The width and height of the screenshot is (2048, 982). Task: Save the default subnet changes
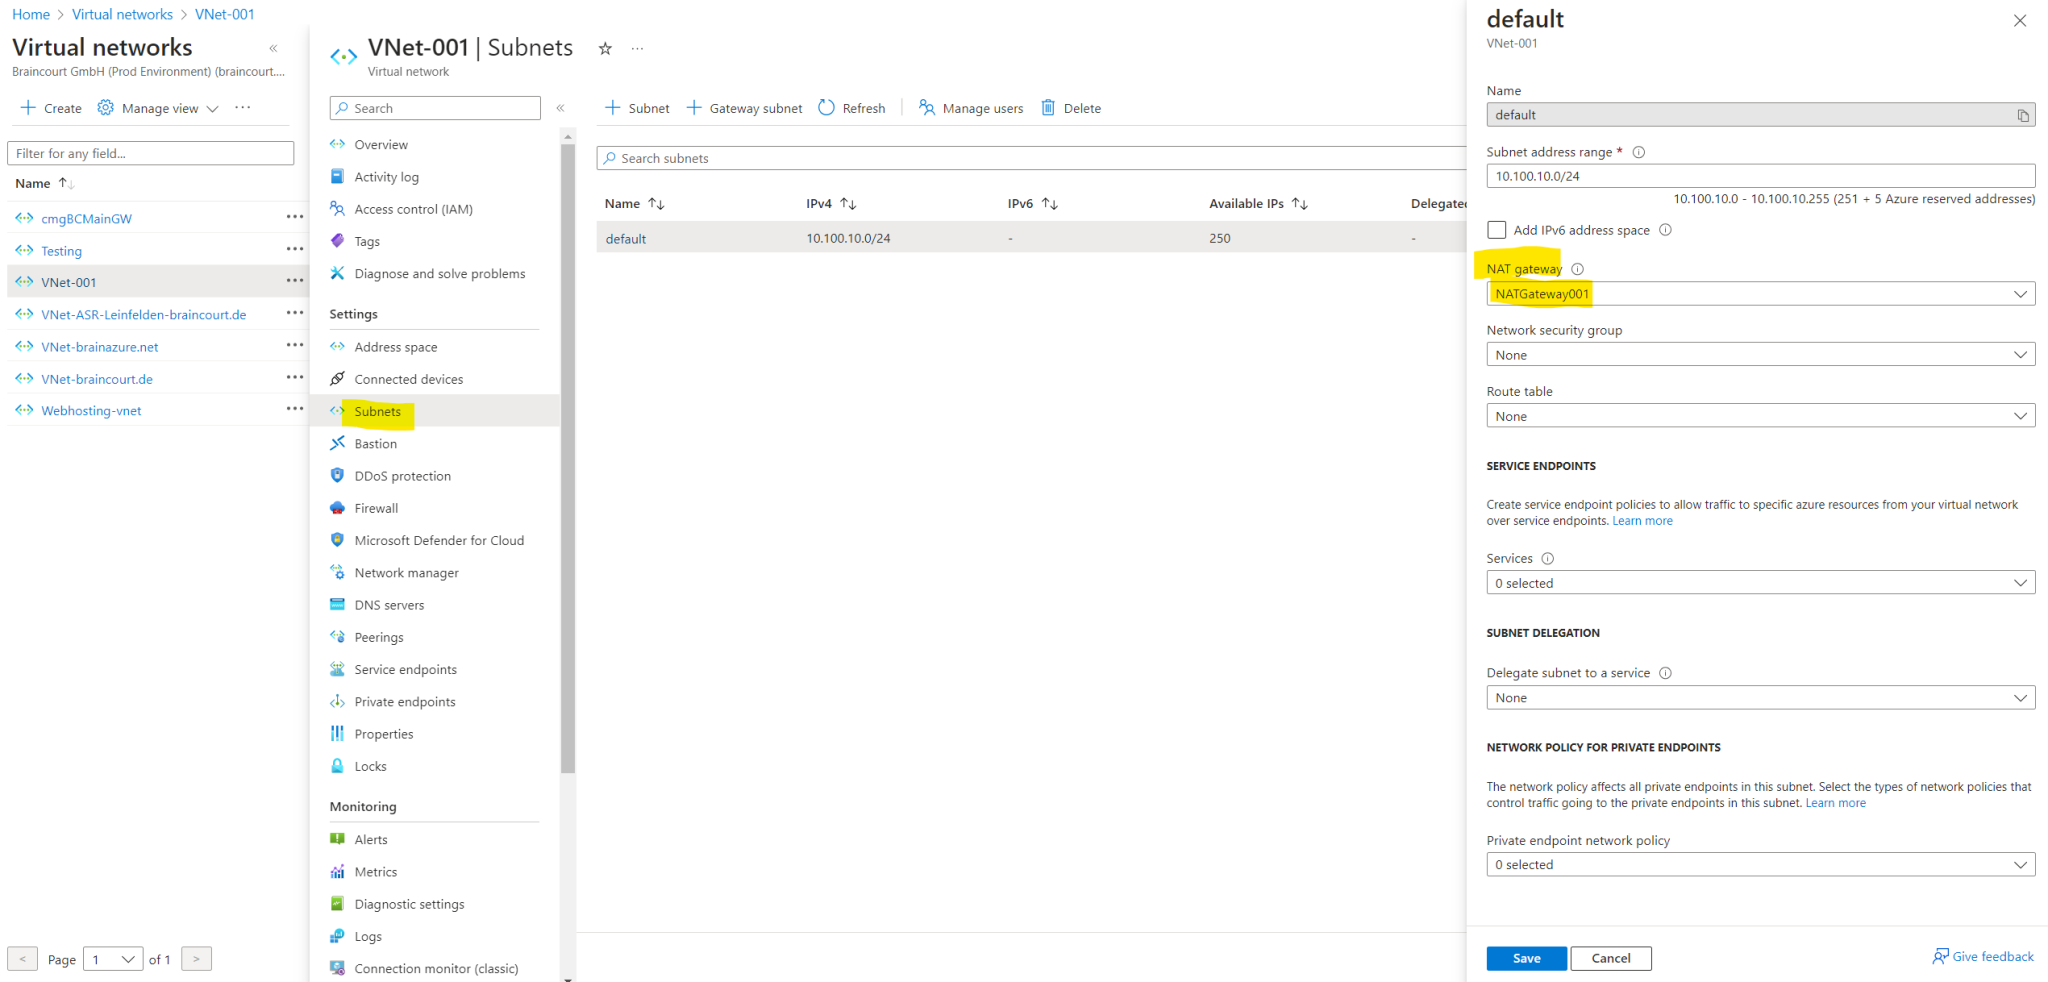1526,958
